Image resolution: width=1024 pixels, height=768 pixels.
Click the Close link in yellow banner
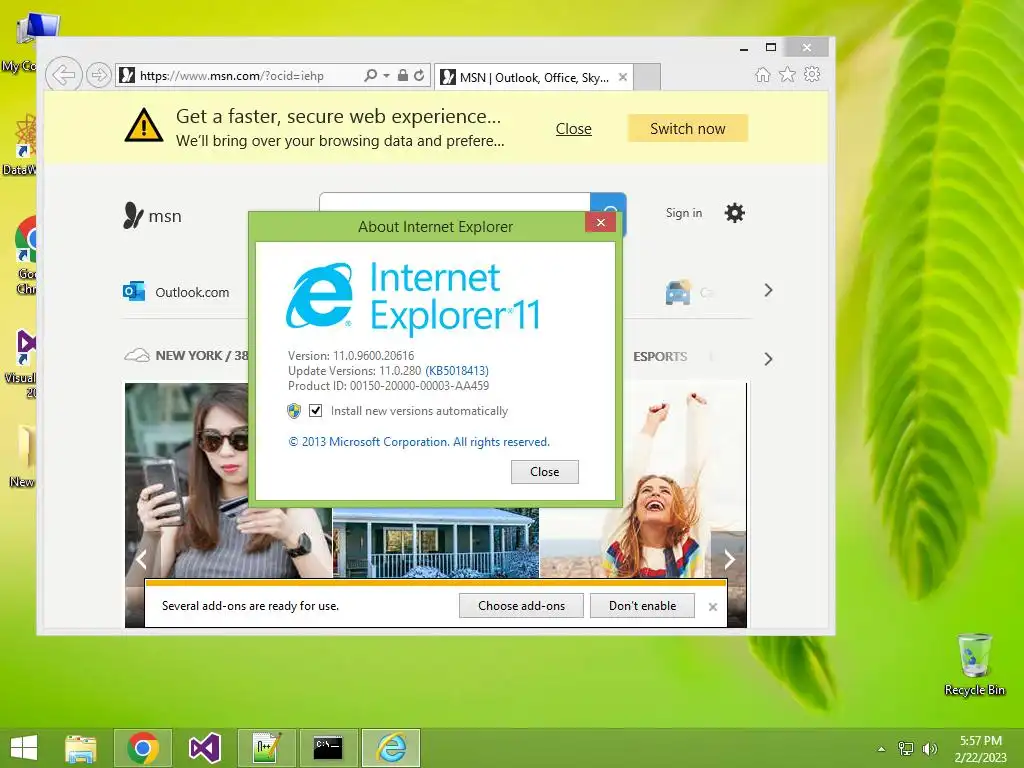pos(573,129)
